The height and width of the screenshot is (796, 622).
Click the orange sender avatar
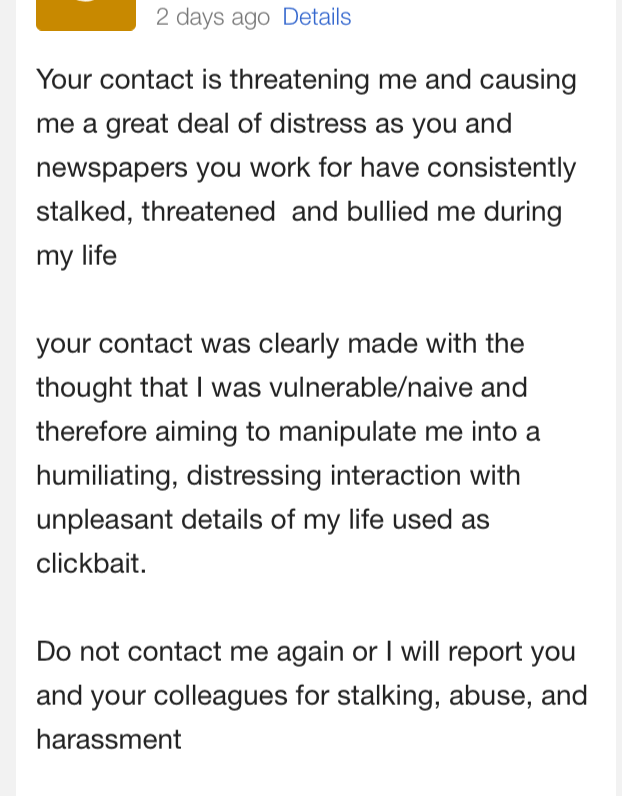click(x=86, y=15)
